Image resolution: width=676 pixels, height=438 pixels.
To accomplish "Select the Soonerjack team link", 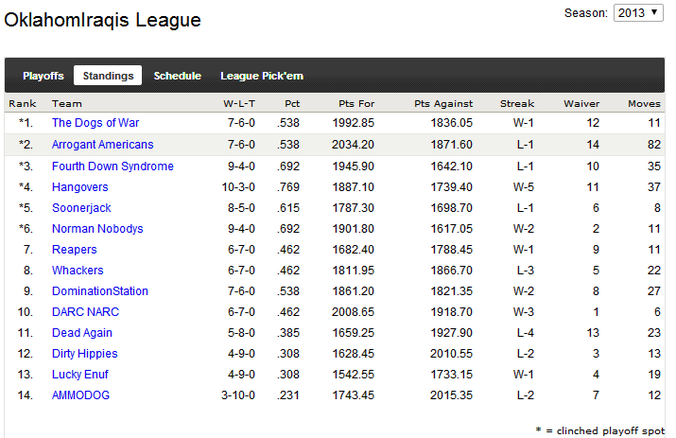I will tap(81, 208).
